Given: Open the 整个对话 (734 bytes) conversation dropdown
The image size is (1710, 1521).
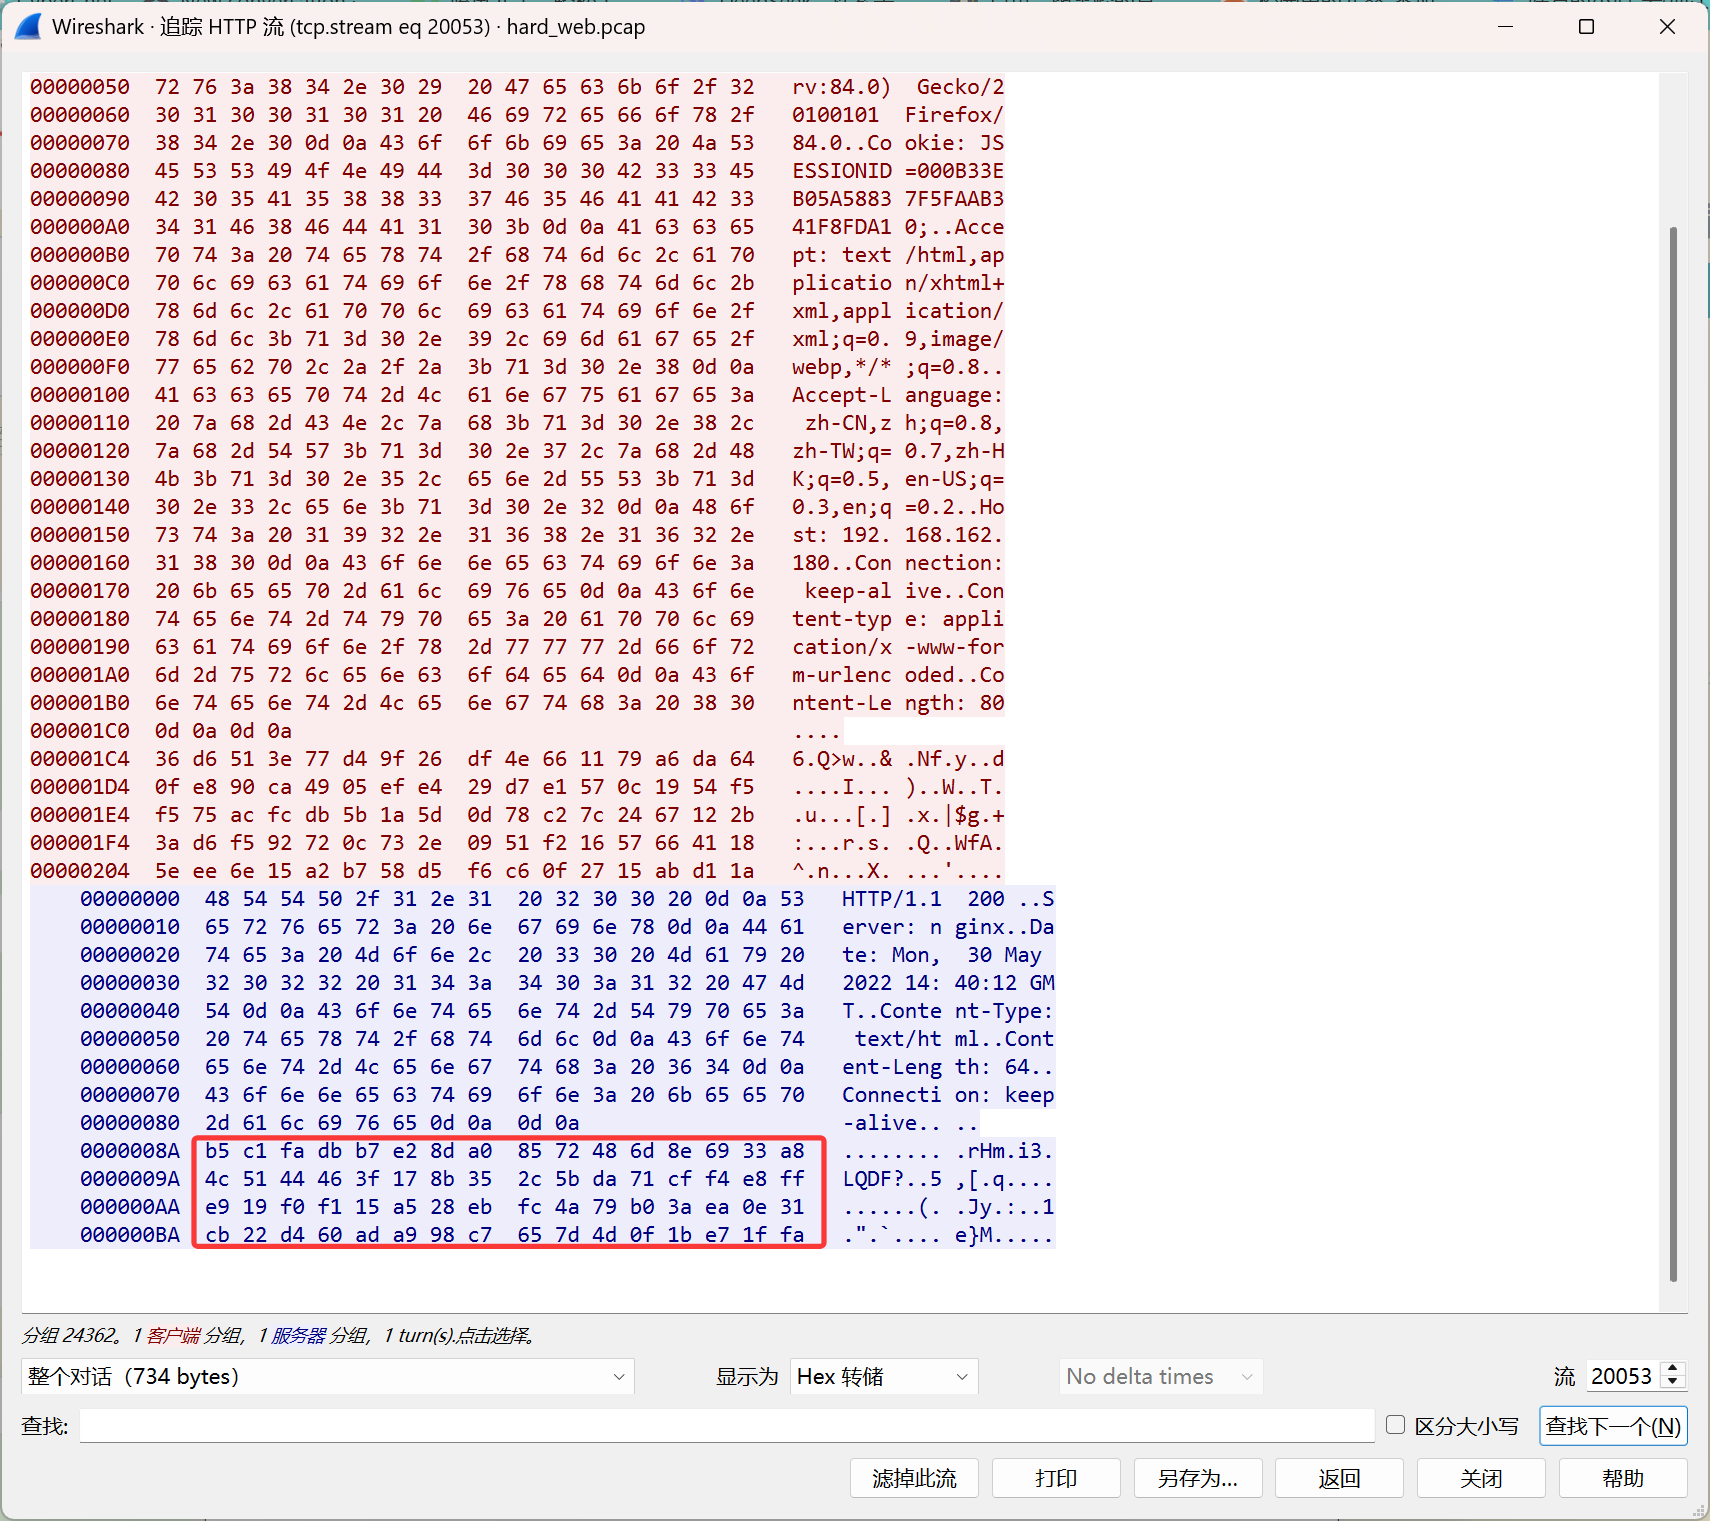Looking at the screenshot, I should click(x=328, y=1376).
